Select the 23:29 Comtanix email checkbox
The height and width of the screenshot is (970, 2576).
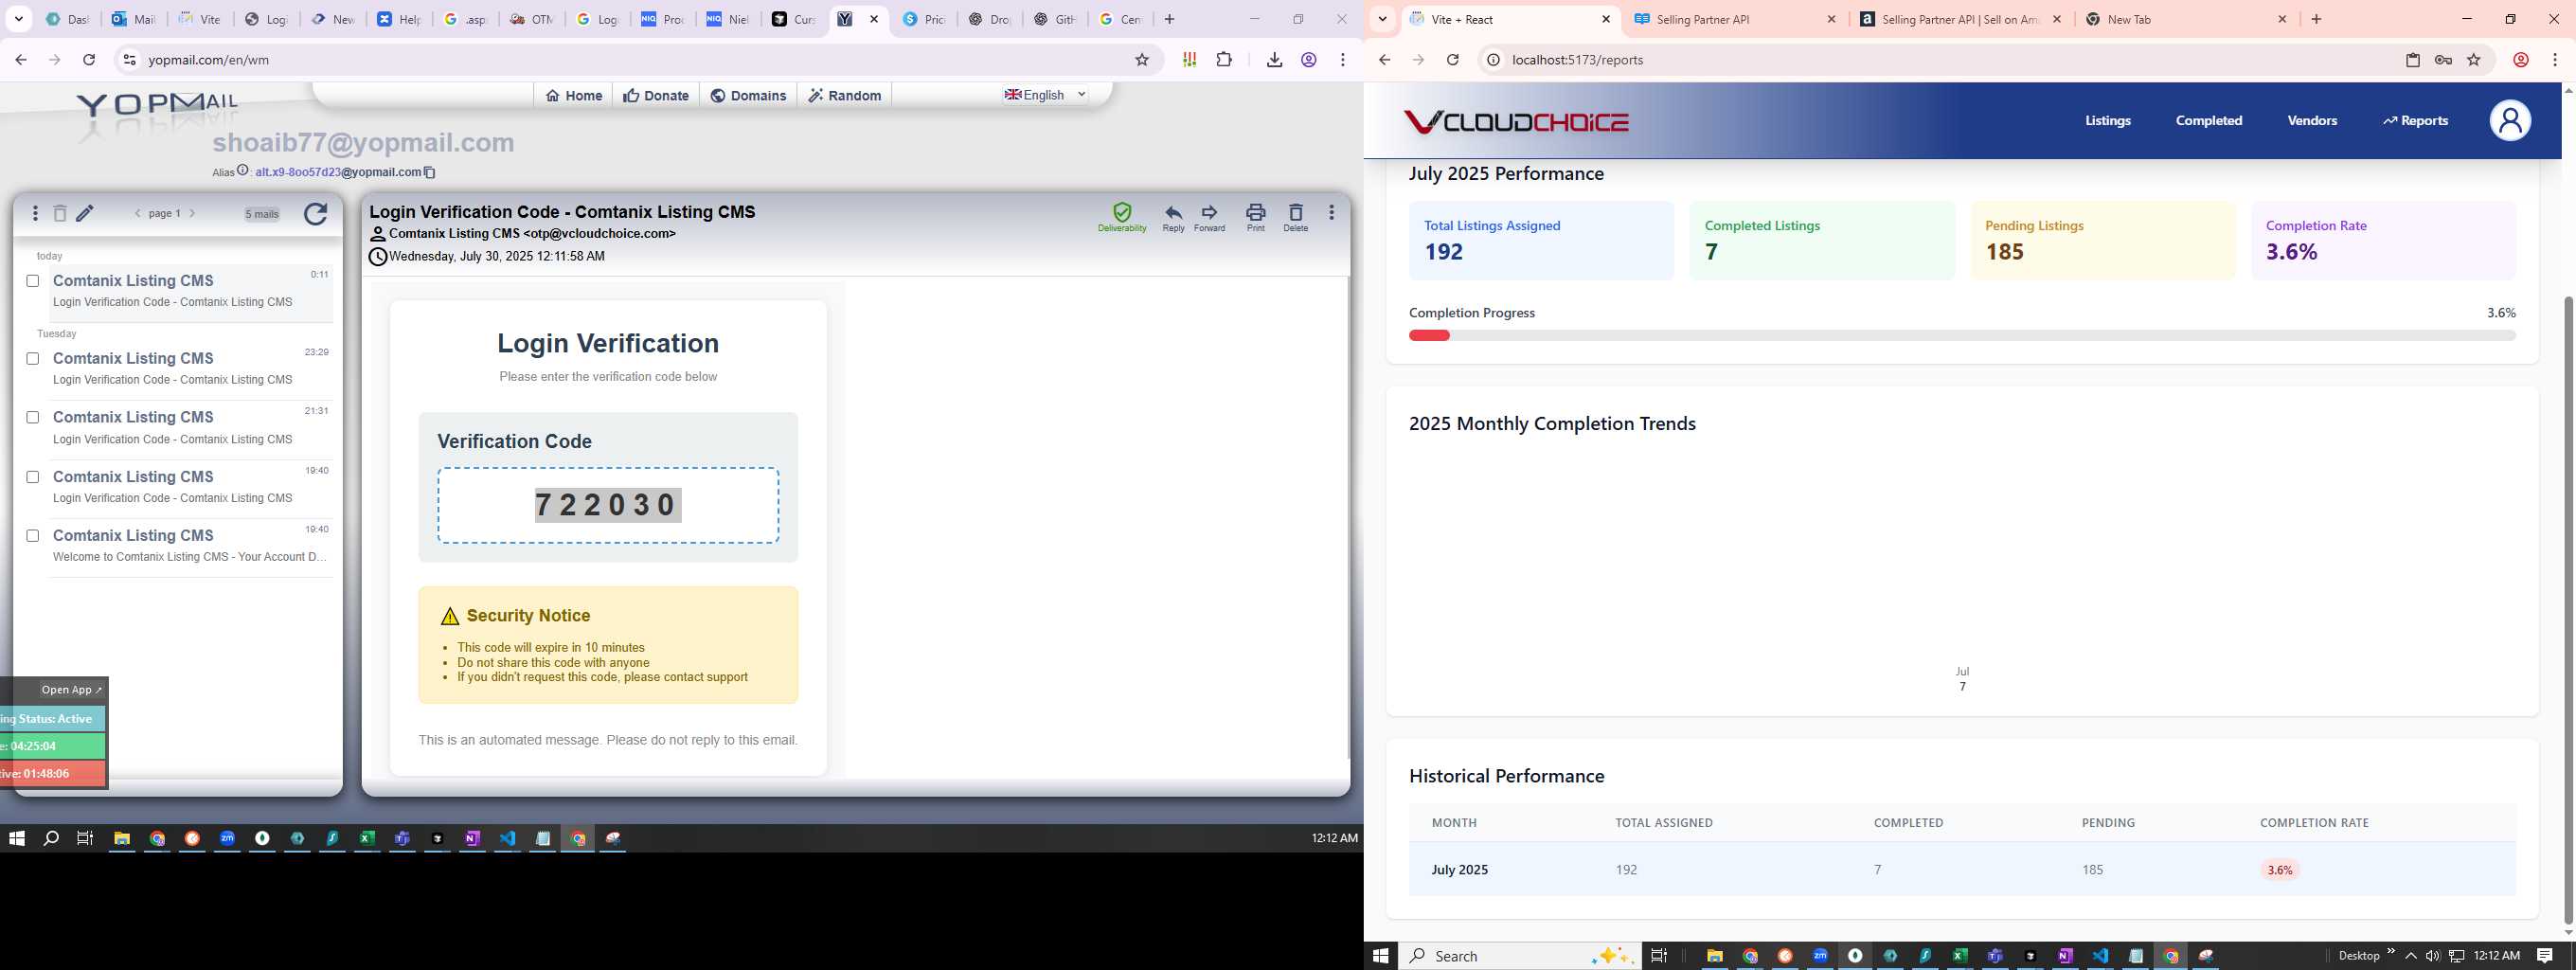tap(33, 359)
